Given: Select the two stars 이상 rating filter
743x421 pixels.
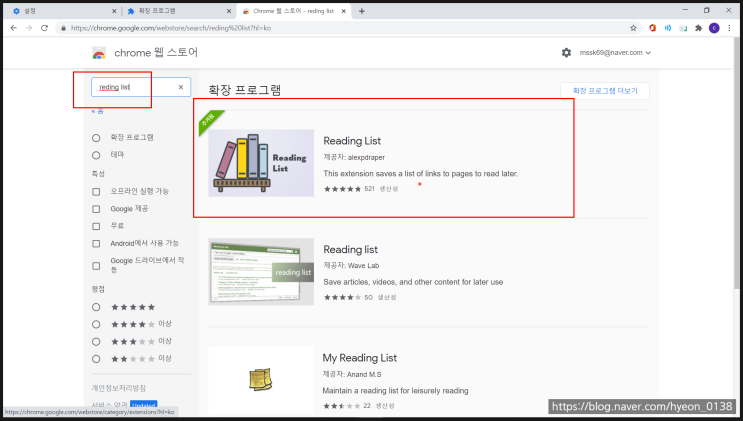Looking at the screenshot, I should pyautogui.click(x=96, y=359).
